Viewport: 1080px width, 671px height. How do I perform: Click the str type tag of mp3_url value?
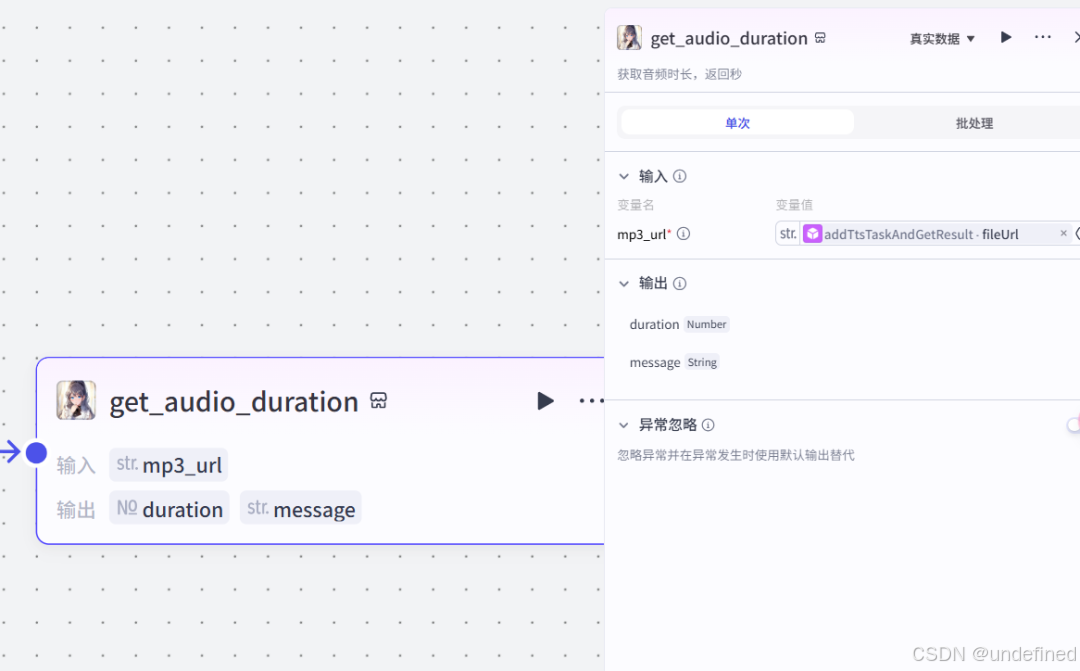(788, 233)
